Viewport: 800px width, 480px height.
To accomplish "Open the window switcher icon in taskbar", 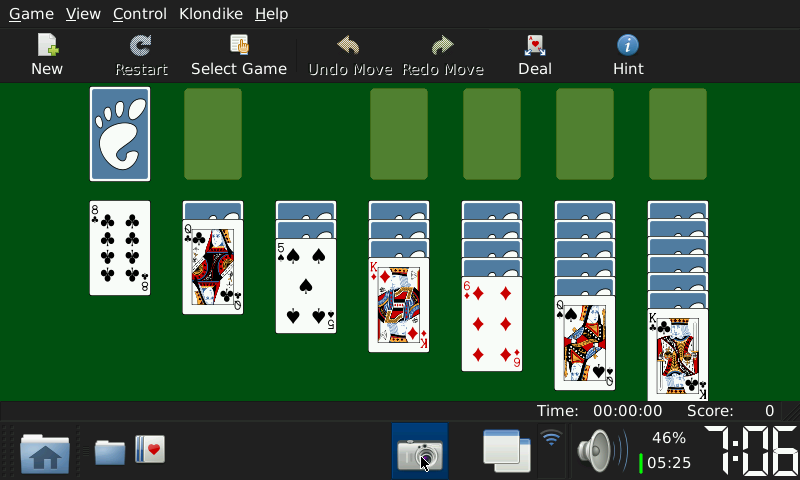I will (x=506, y=451).
